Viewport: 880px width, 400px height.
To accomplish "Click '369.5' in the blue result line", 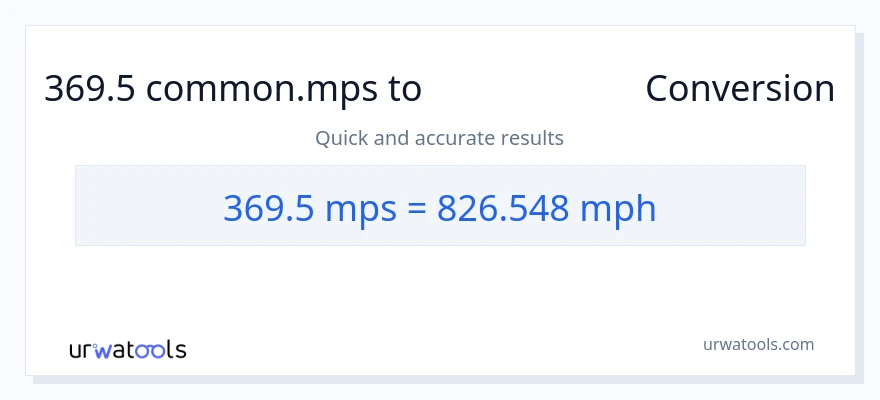I will click(x=265, y=208).
